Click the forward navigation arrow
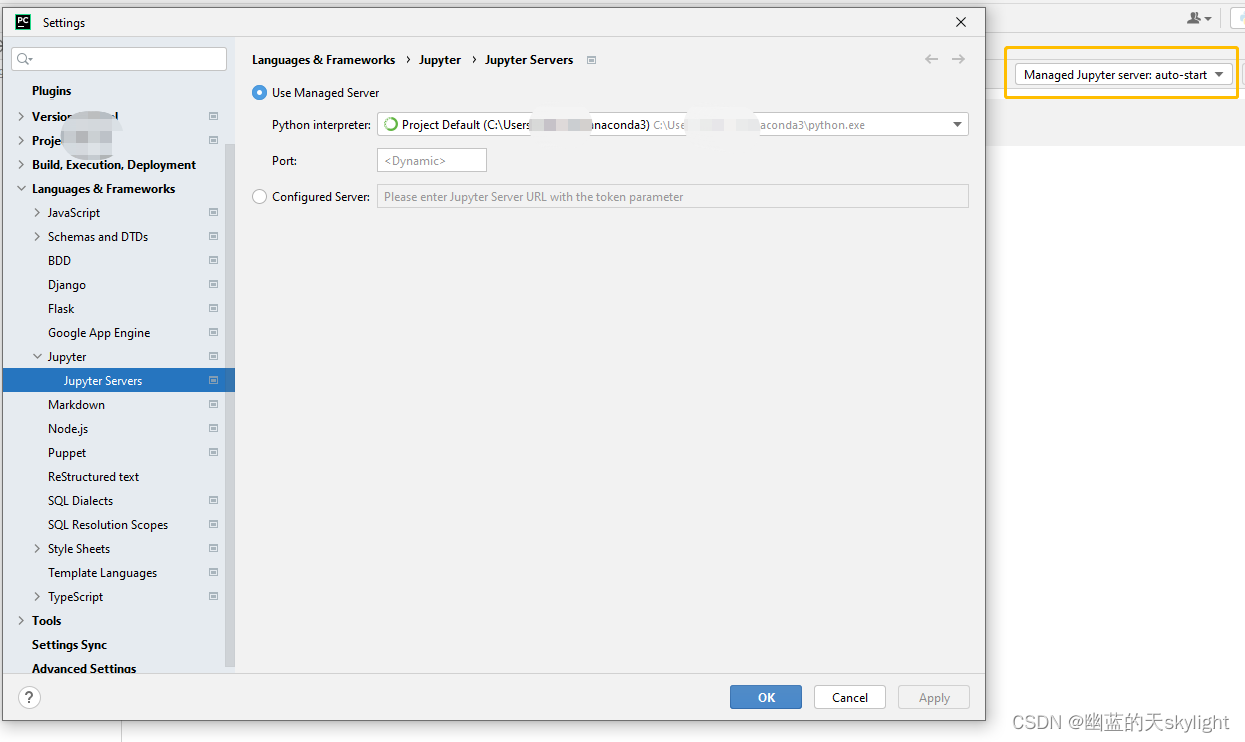Viewport: 1245px width, 742px height. (958, 60)
